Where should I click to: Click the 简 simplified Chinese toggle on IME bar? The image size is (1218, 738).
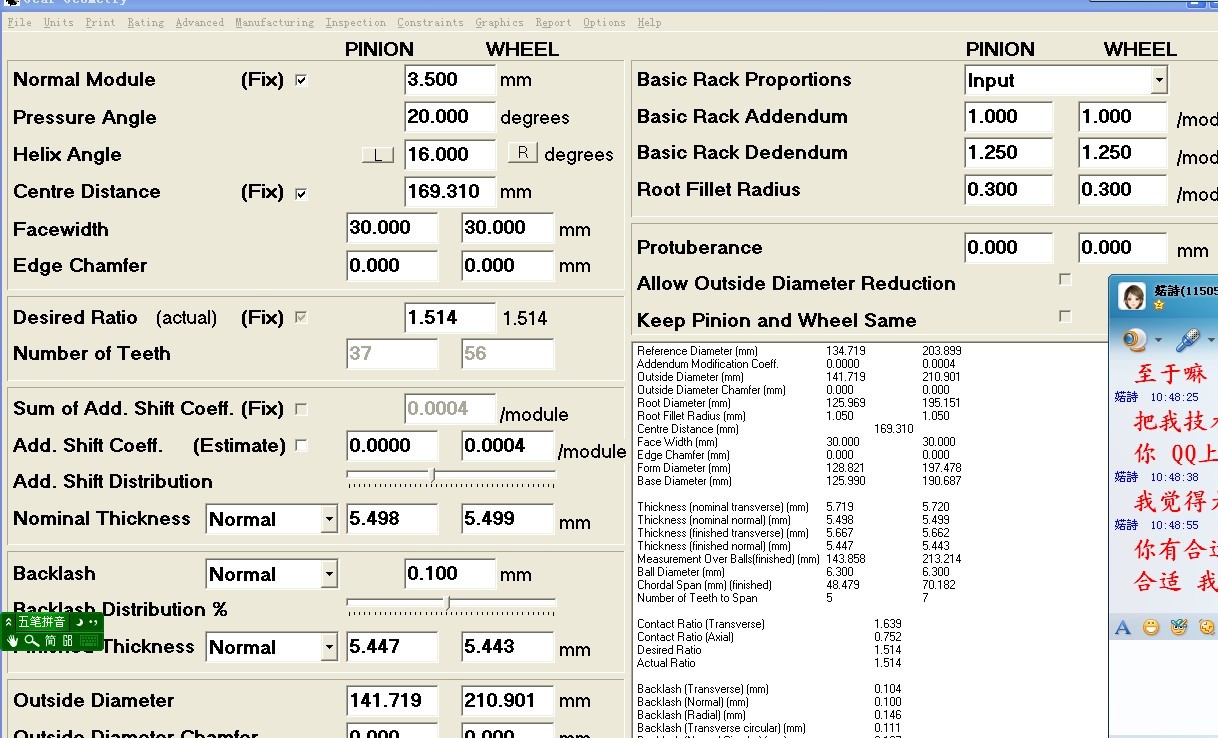[50, 640]
